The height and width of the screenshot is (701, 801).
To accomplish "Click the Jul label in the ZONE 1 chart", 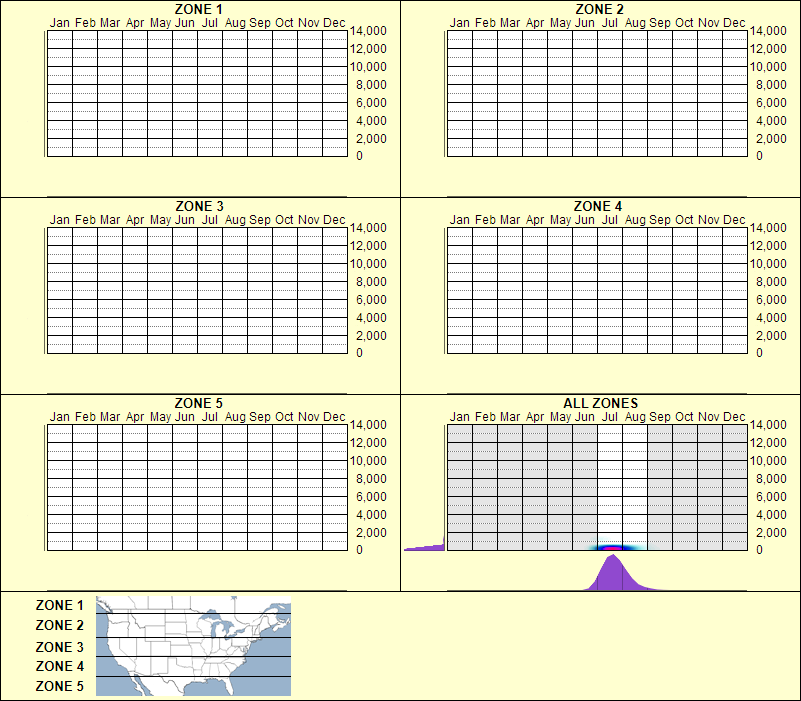I will pos(209,22).
